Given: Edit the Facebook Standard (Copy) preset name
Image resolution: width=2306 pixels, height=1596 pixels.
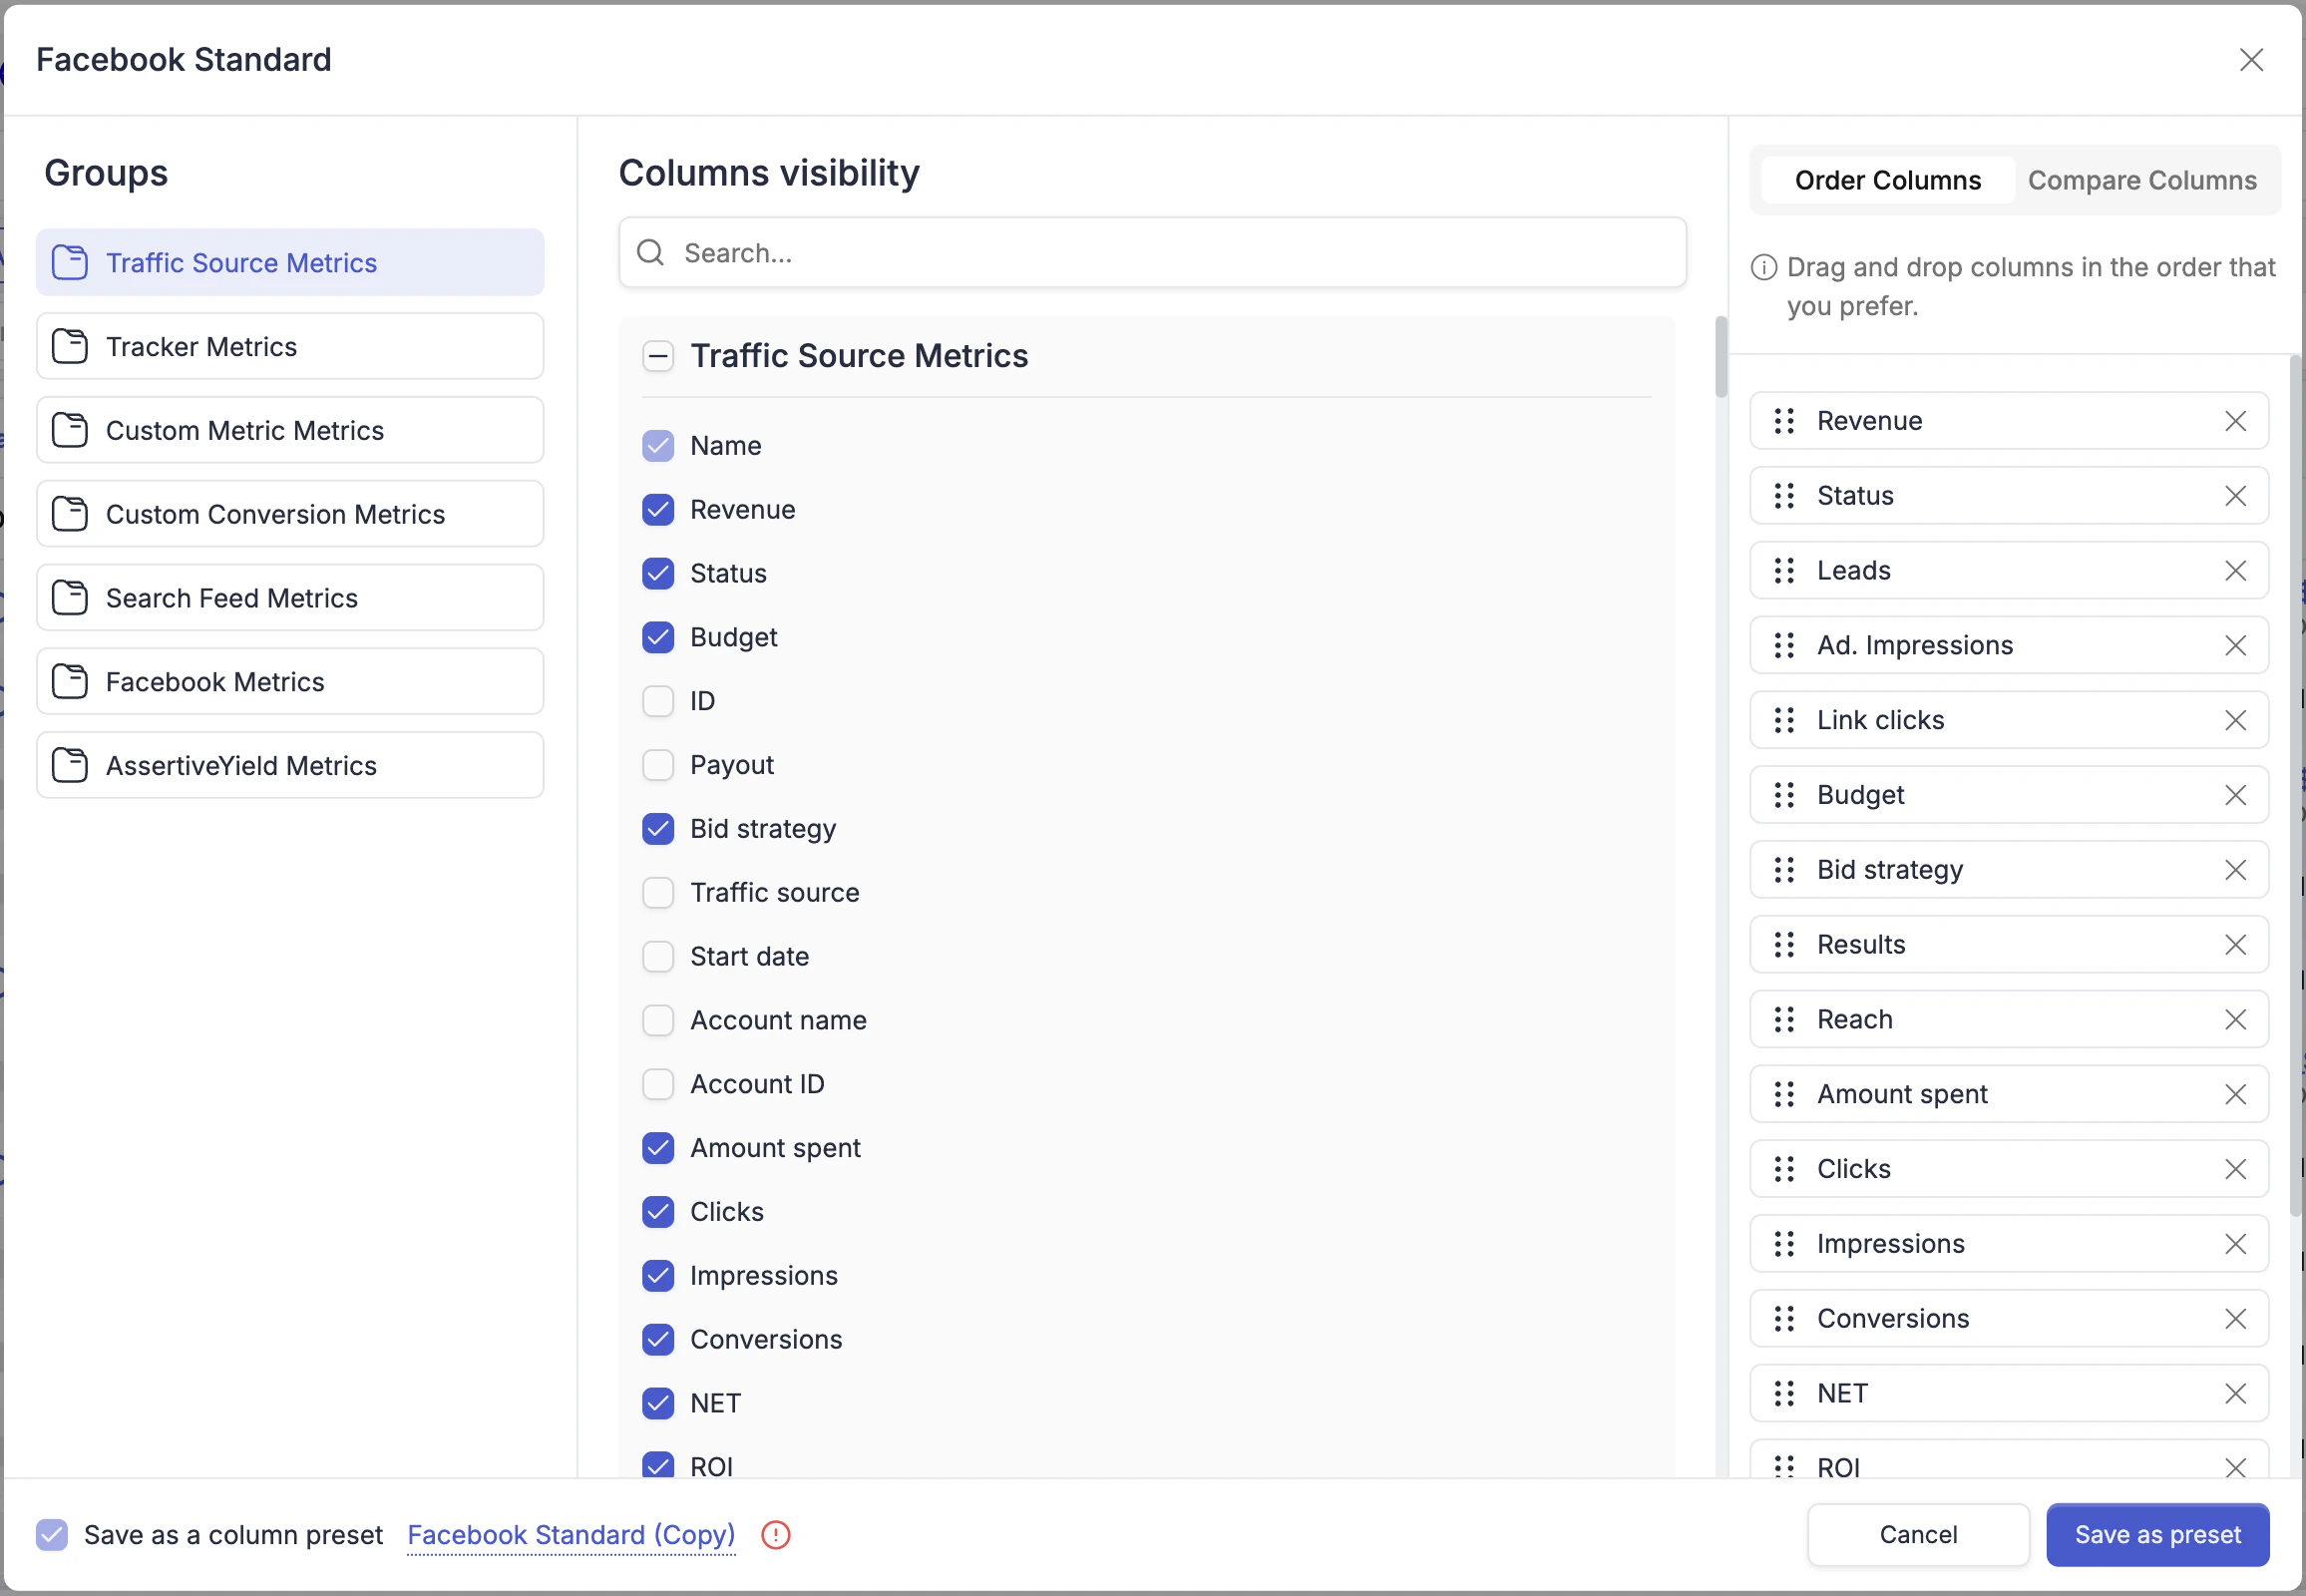Looking at the screenshot, I should point(571,1535).
